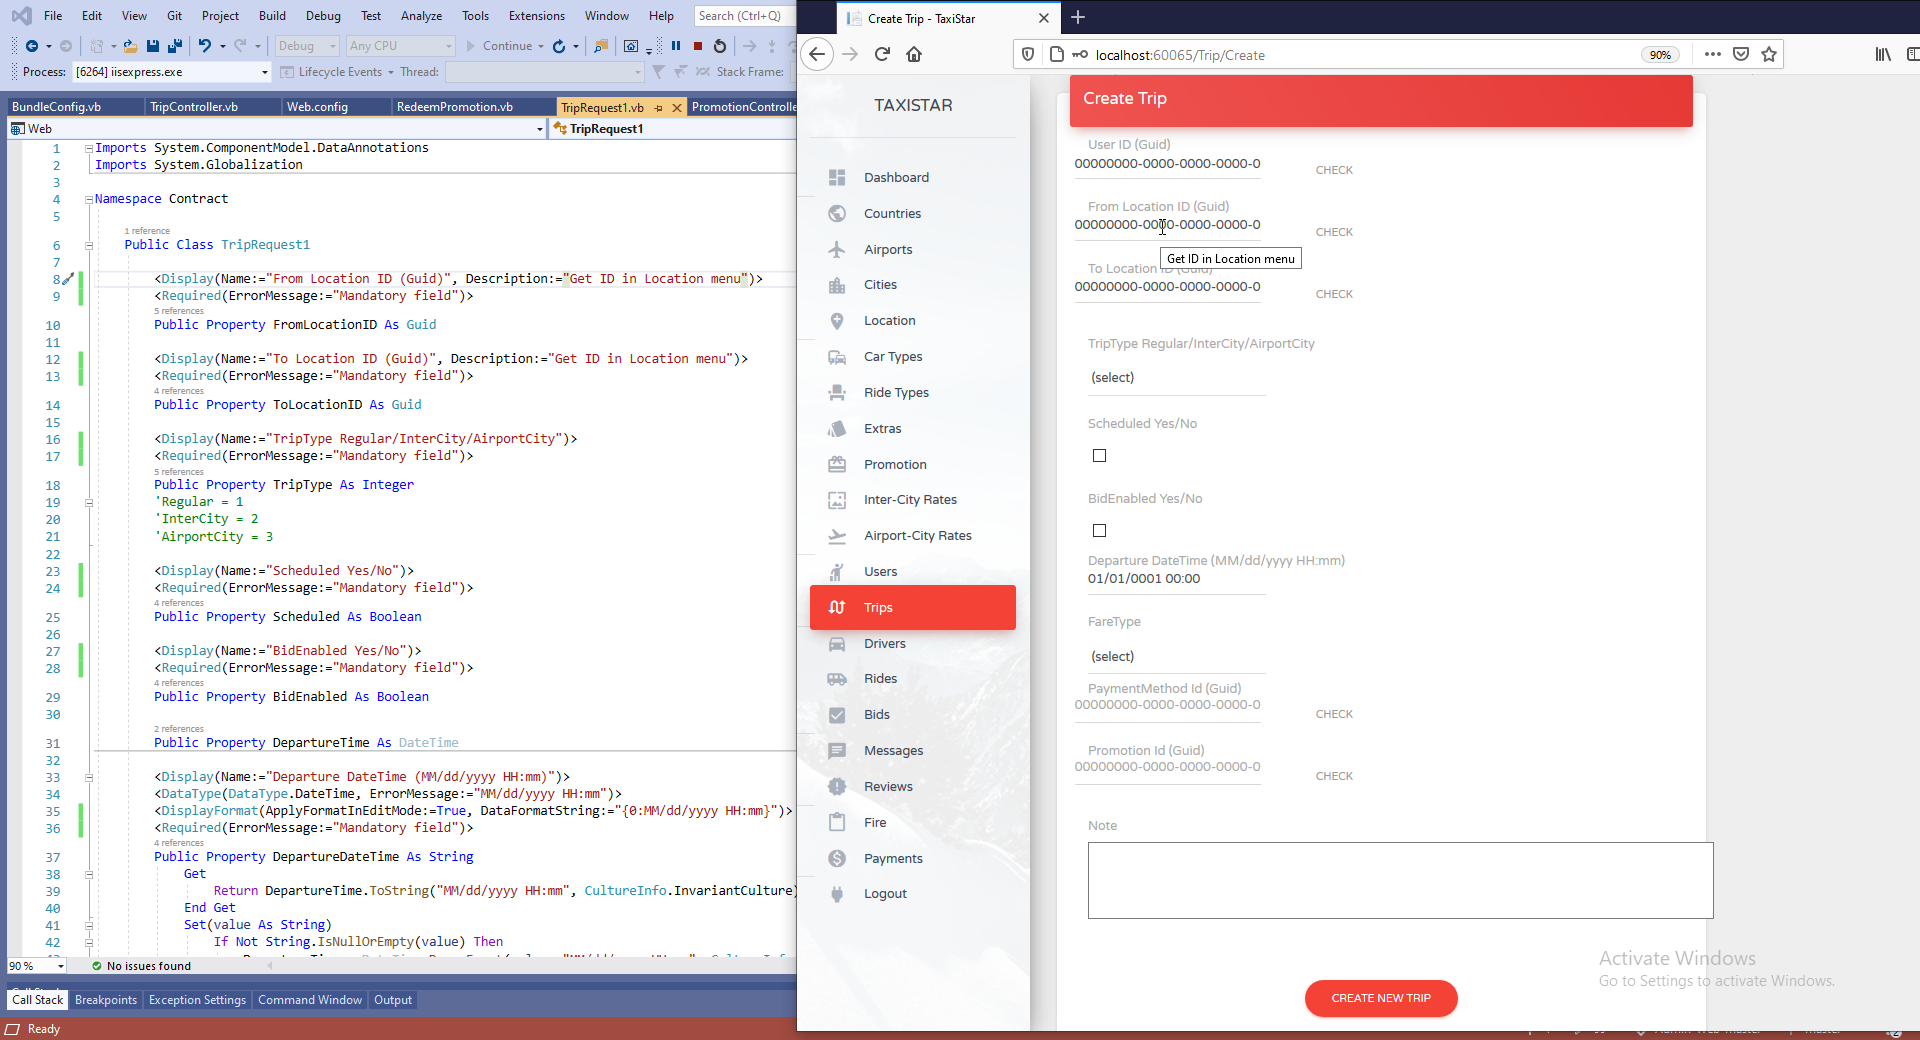Click the User ID Guid input field
This screenshot has width=1920, height=1040.
coord(1167,165)
